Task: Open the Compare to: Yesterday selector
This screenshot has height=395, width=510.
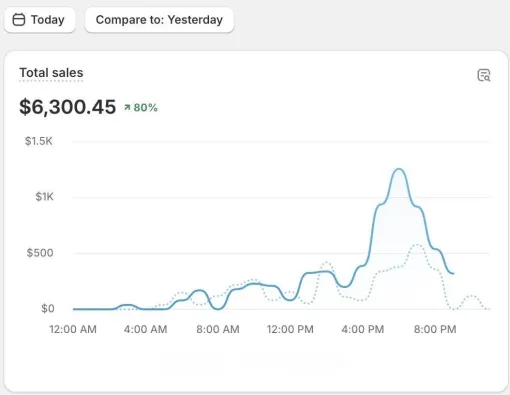Action: (159, 20)
